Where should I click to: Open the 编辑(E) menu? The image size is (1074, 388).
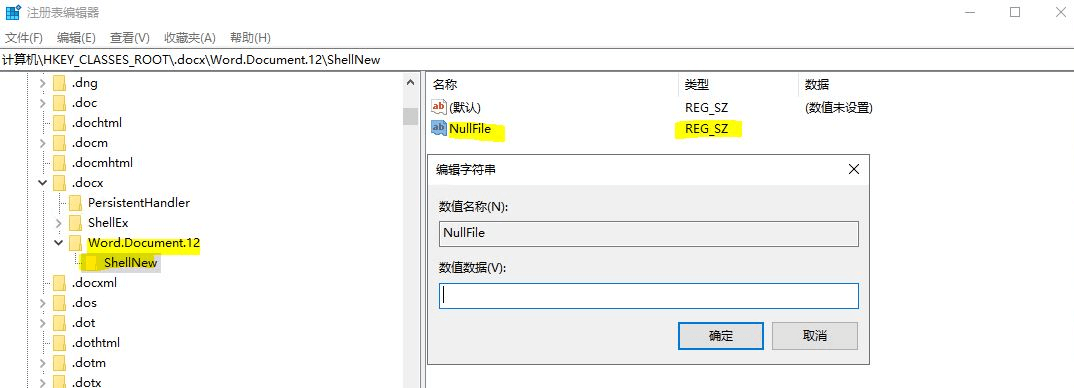(x=76, y=38)
